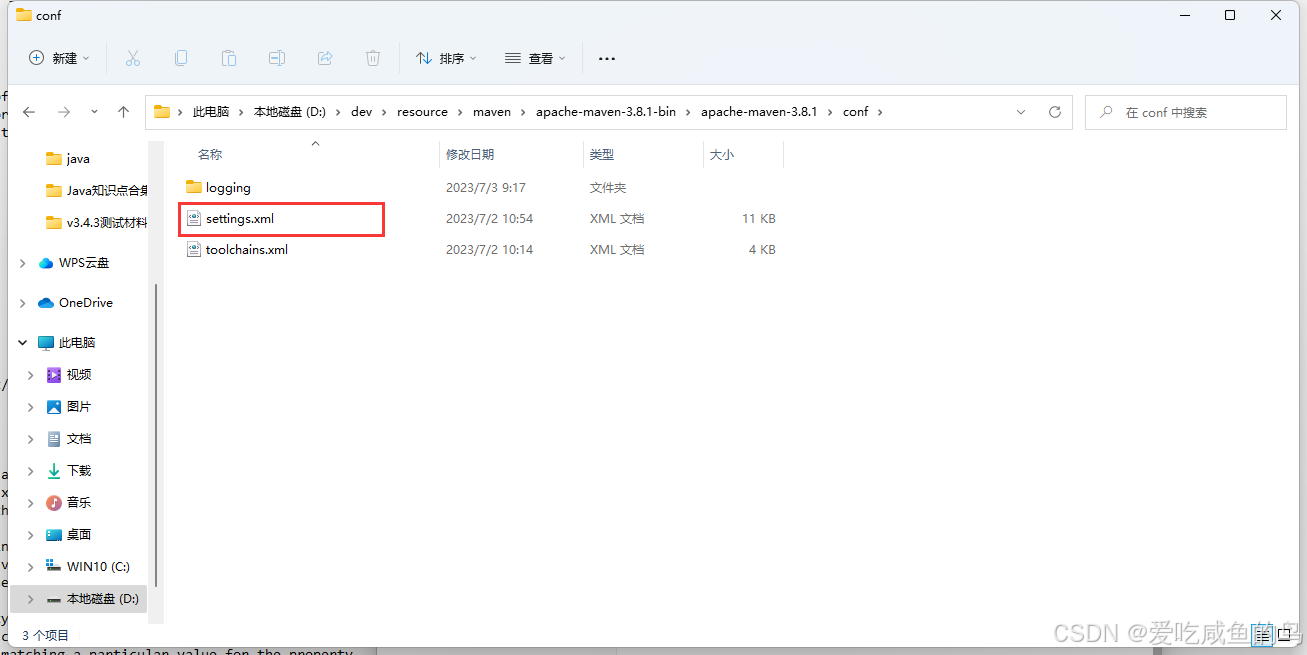
Task: Select 图片 in navigation pane
Action: pyautogui.click(x=79, y=407)
